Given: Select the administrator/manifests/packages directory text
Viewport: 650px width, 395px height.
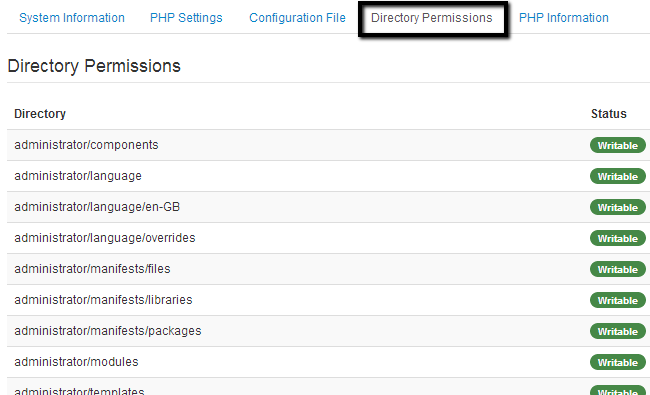Looking at the screenshot, I should pyautogui.click(x=108, y=331).
